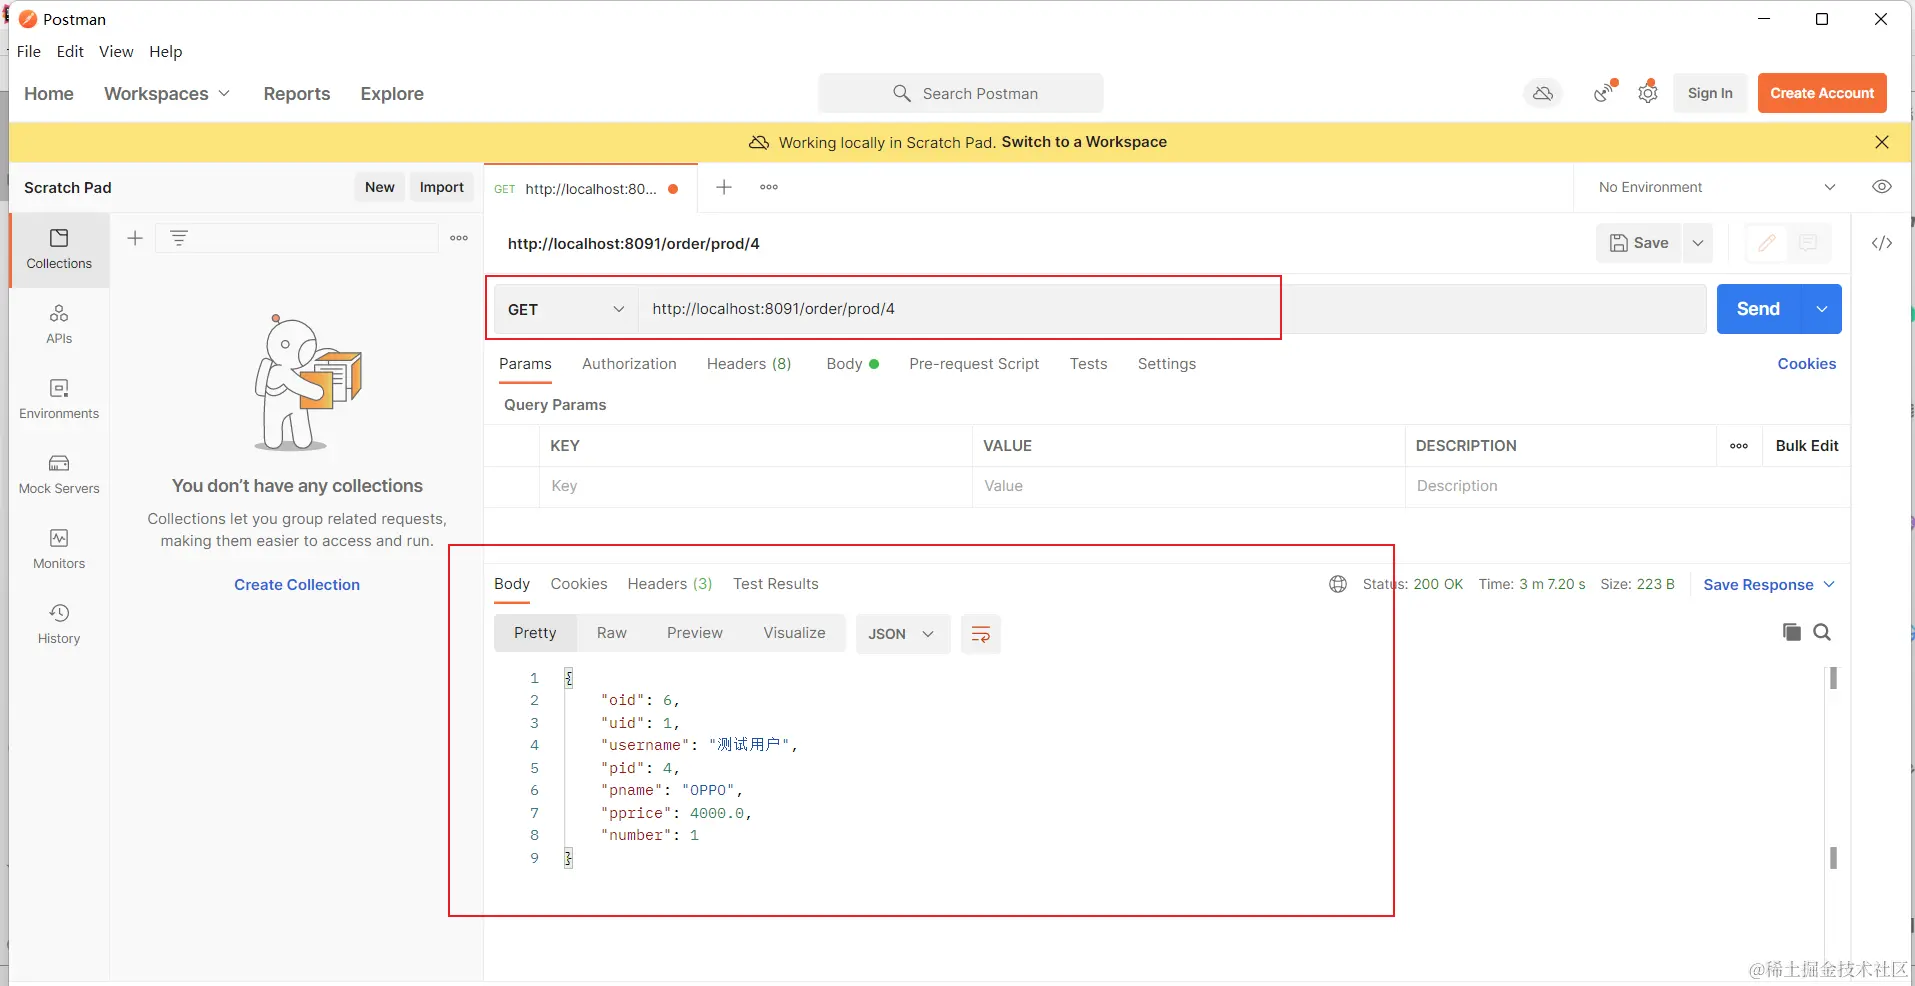The height and width of the screenshot is (986, 1915).
Task: Dismiss the Scratch Pad banner
Action: point(1882,142)
